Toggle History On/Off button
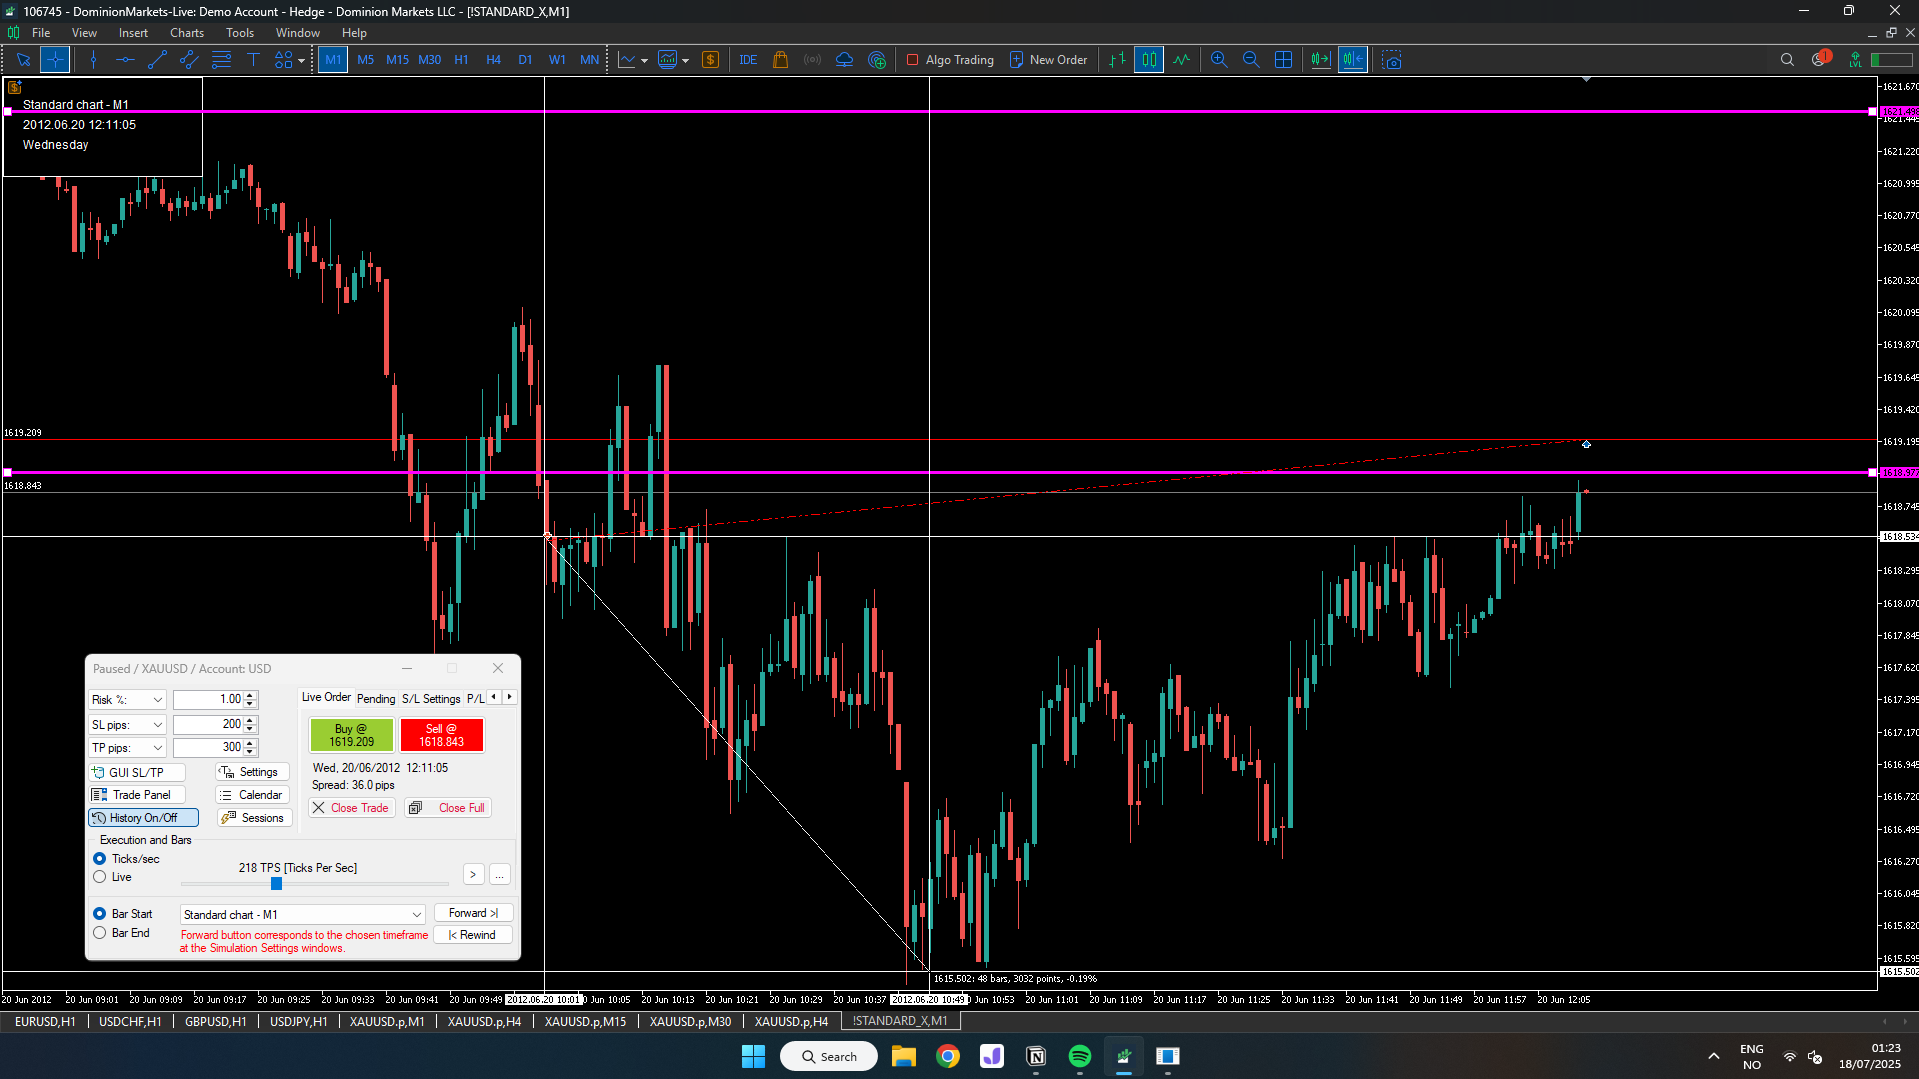Image resolution: width=1919 pixels, height=1079 pixels. tap(143, 818)
